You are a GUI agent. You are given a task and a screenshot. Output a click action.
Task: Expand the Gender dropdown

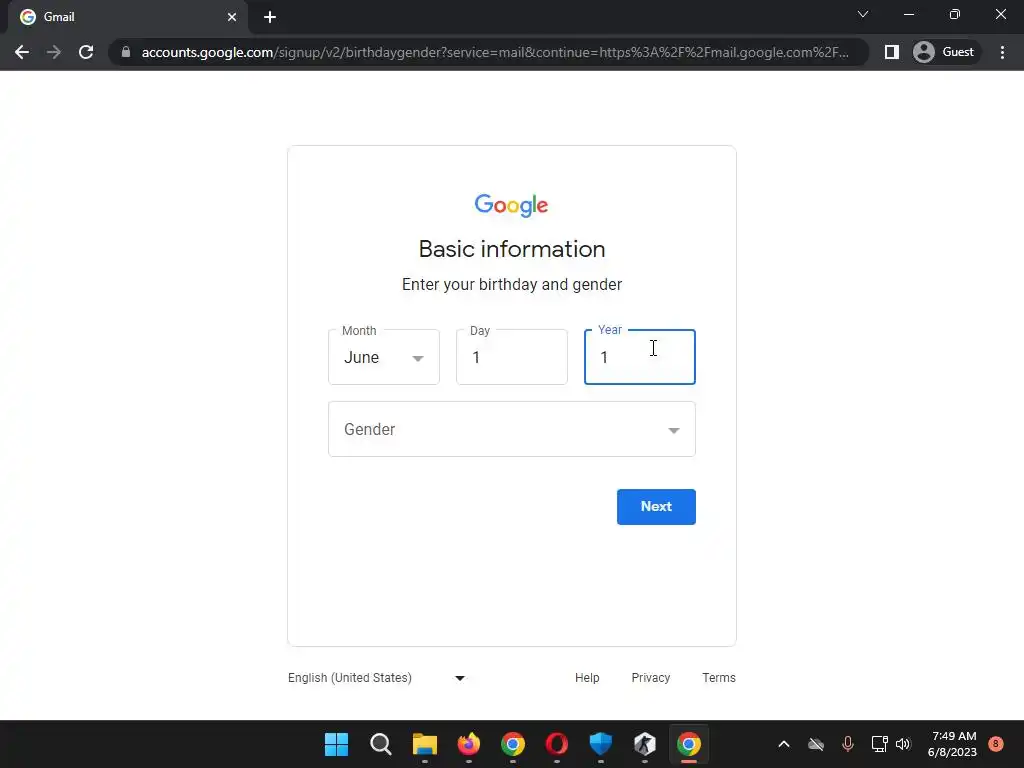[x=512, y=429]
